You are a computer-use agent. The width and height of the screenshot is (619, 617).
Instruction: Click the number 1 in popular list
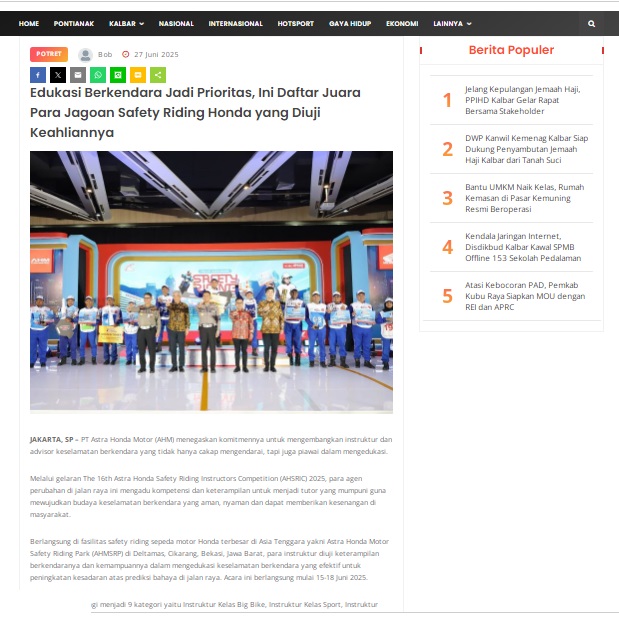447,100
